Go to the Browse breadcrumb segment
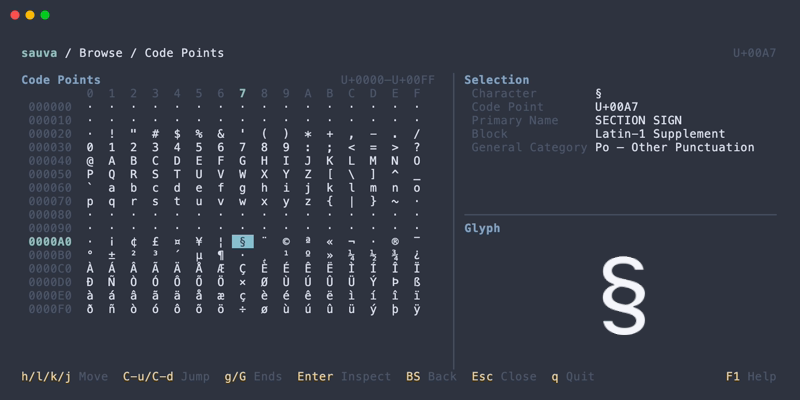This screenshot has width=800, height=400. coord(101,53)
